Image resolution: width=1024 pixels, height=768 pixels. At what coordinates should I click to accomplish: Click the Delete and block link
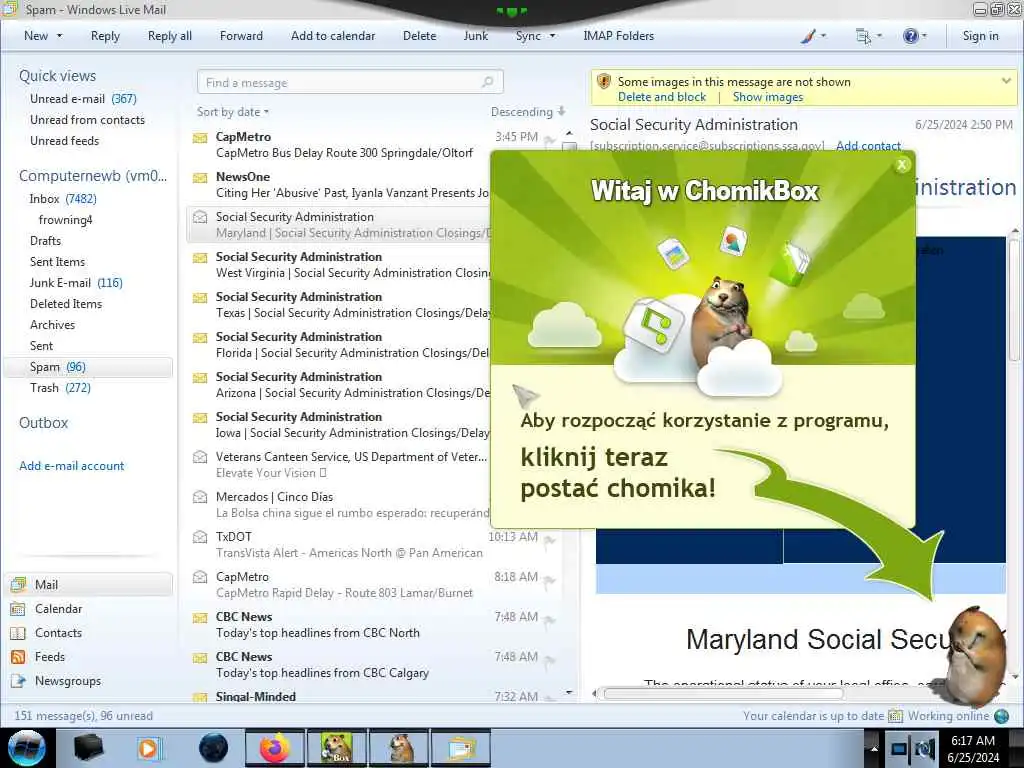662,97
